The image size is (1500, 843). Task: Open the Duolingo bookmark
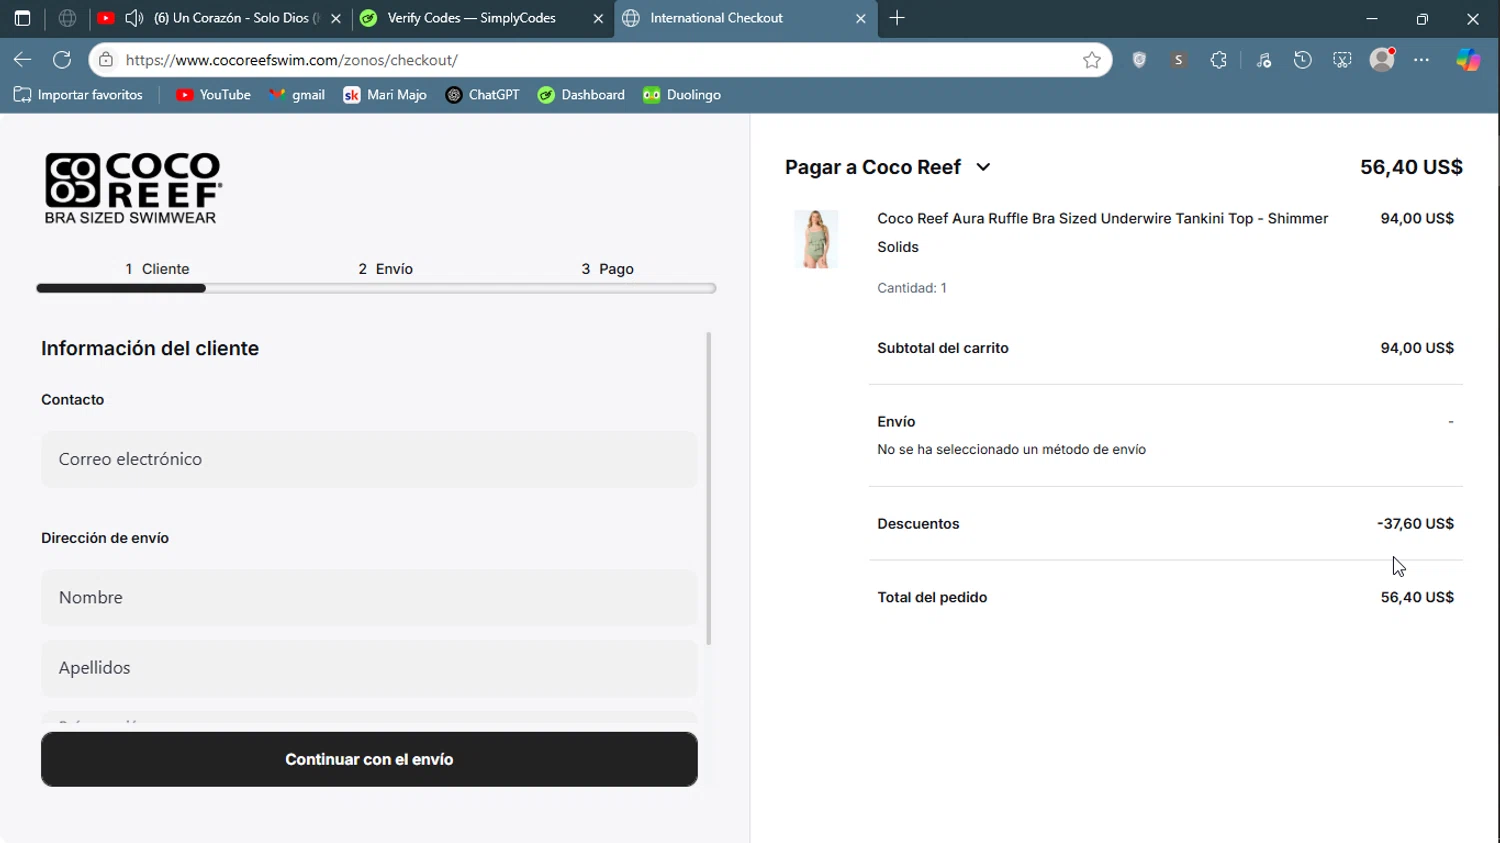tap(682, 95)
